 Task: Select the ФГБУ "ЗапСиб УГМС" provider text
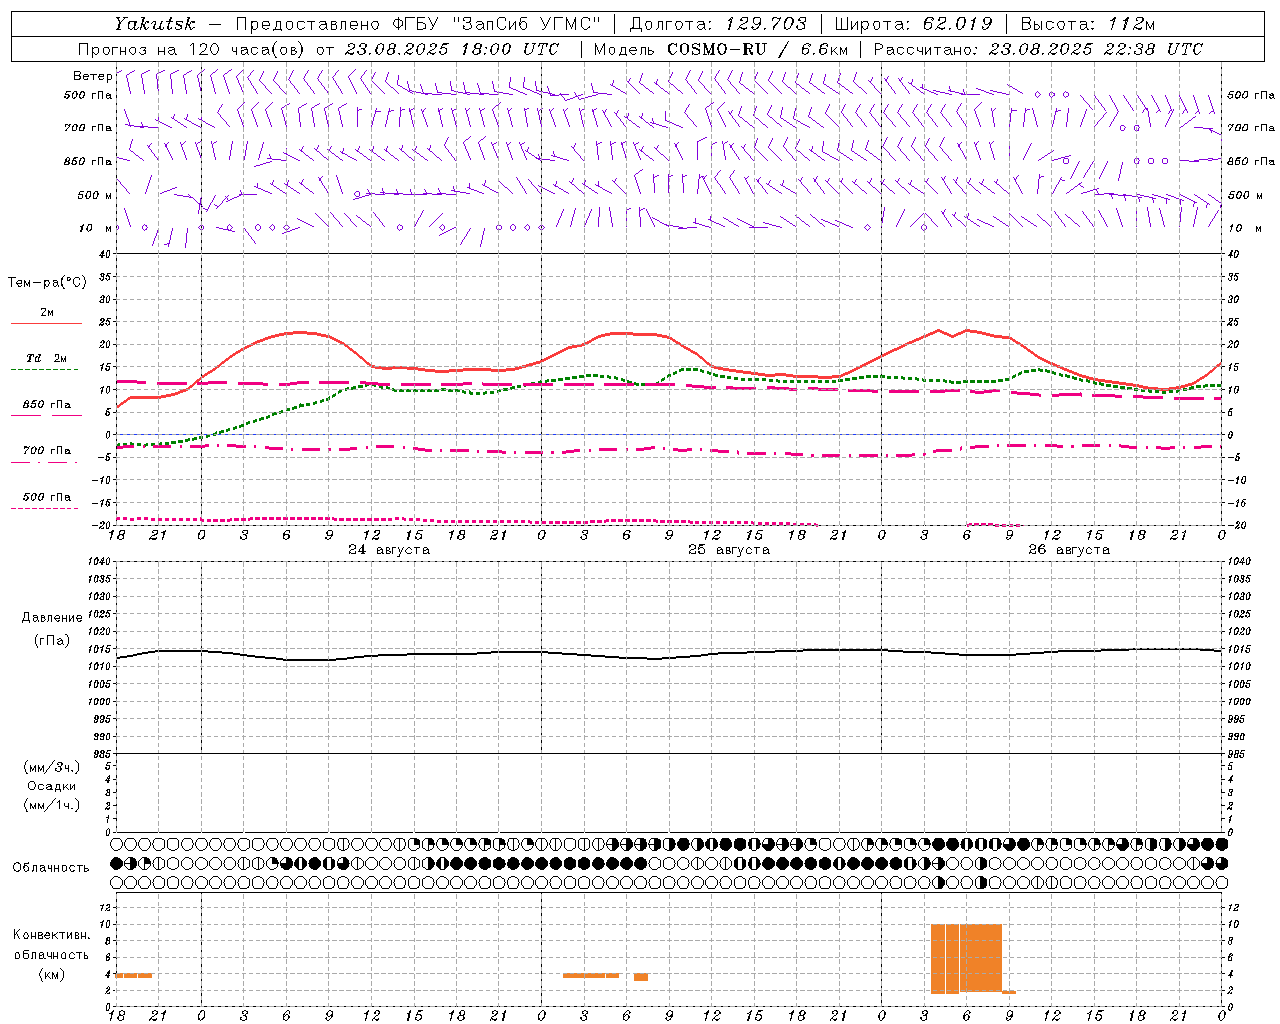click(499, 24)
